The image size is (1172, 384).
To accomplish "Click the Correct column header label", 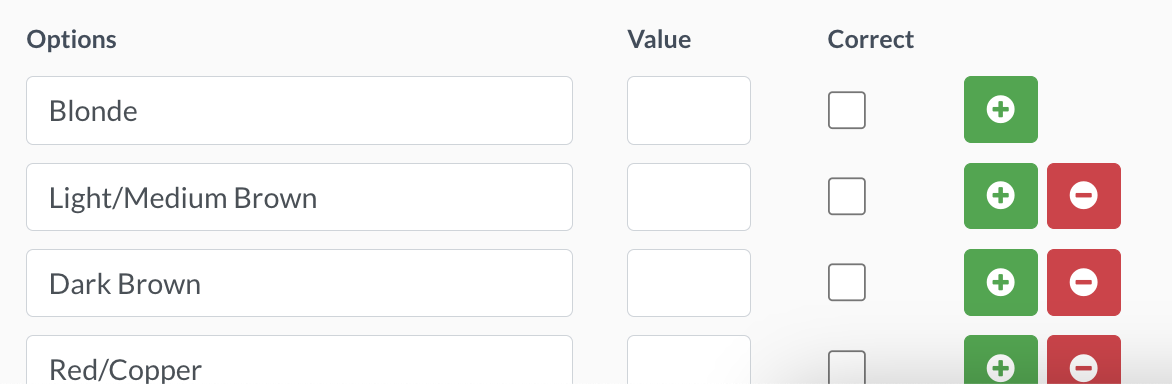I will [871, 39].
